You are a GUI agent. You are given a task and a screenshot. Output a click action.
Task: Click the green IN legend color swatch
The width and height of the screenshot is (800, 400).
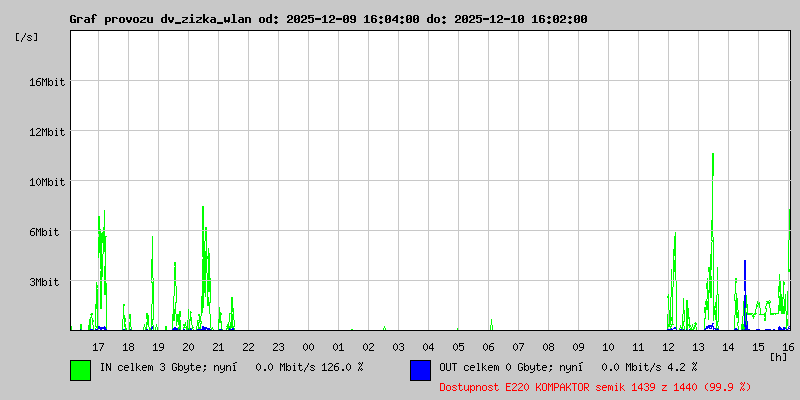pos(80,370)
